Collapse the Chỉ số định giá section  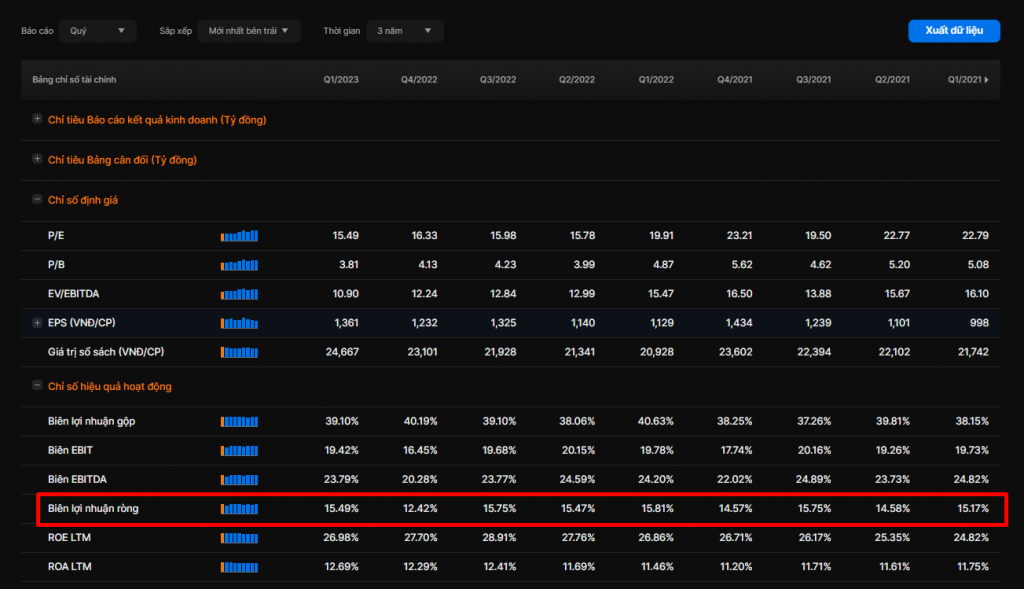point(37,200)
